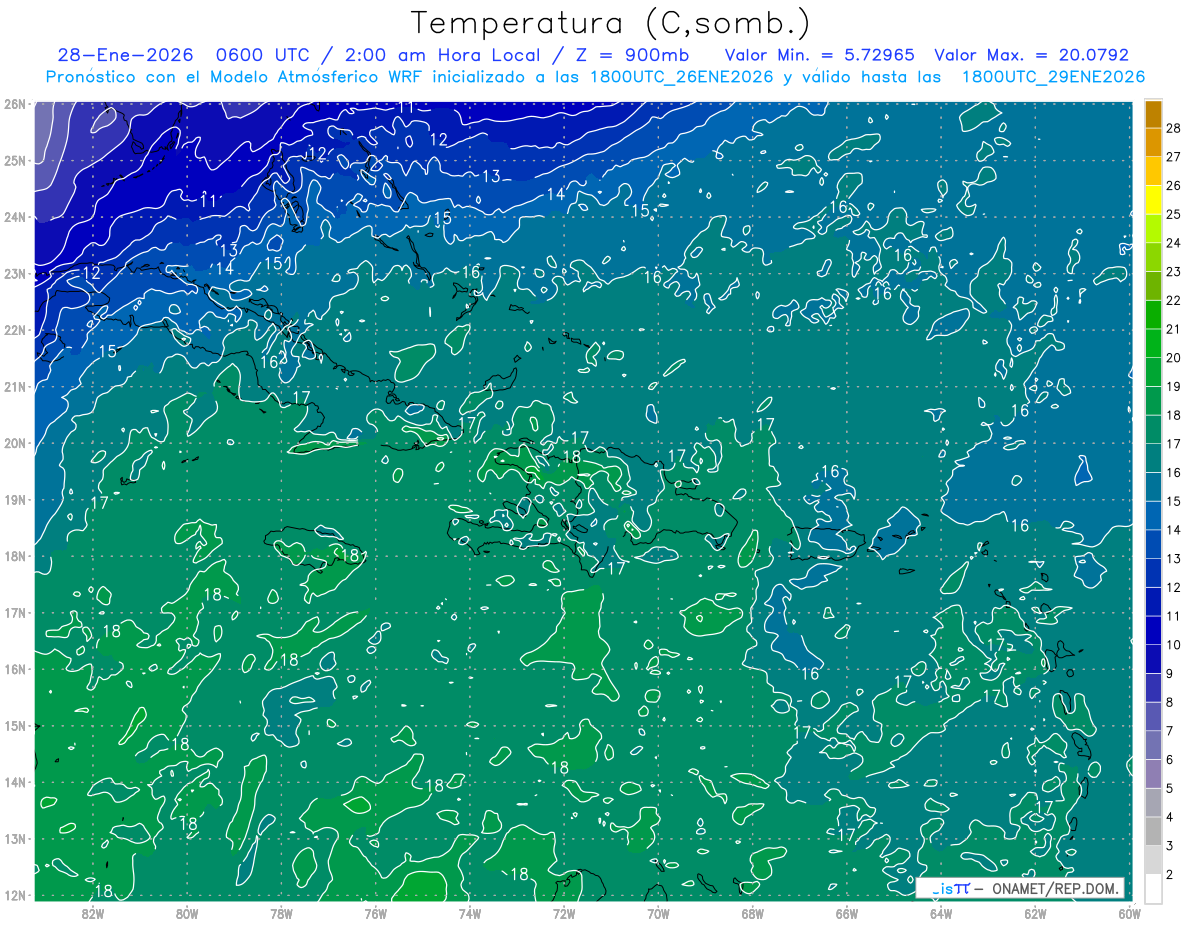Click the '78W' longitude axis label

pos(282,912)
